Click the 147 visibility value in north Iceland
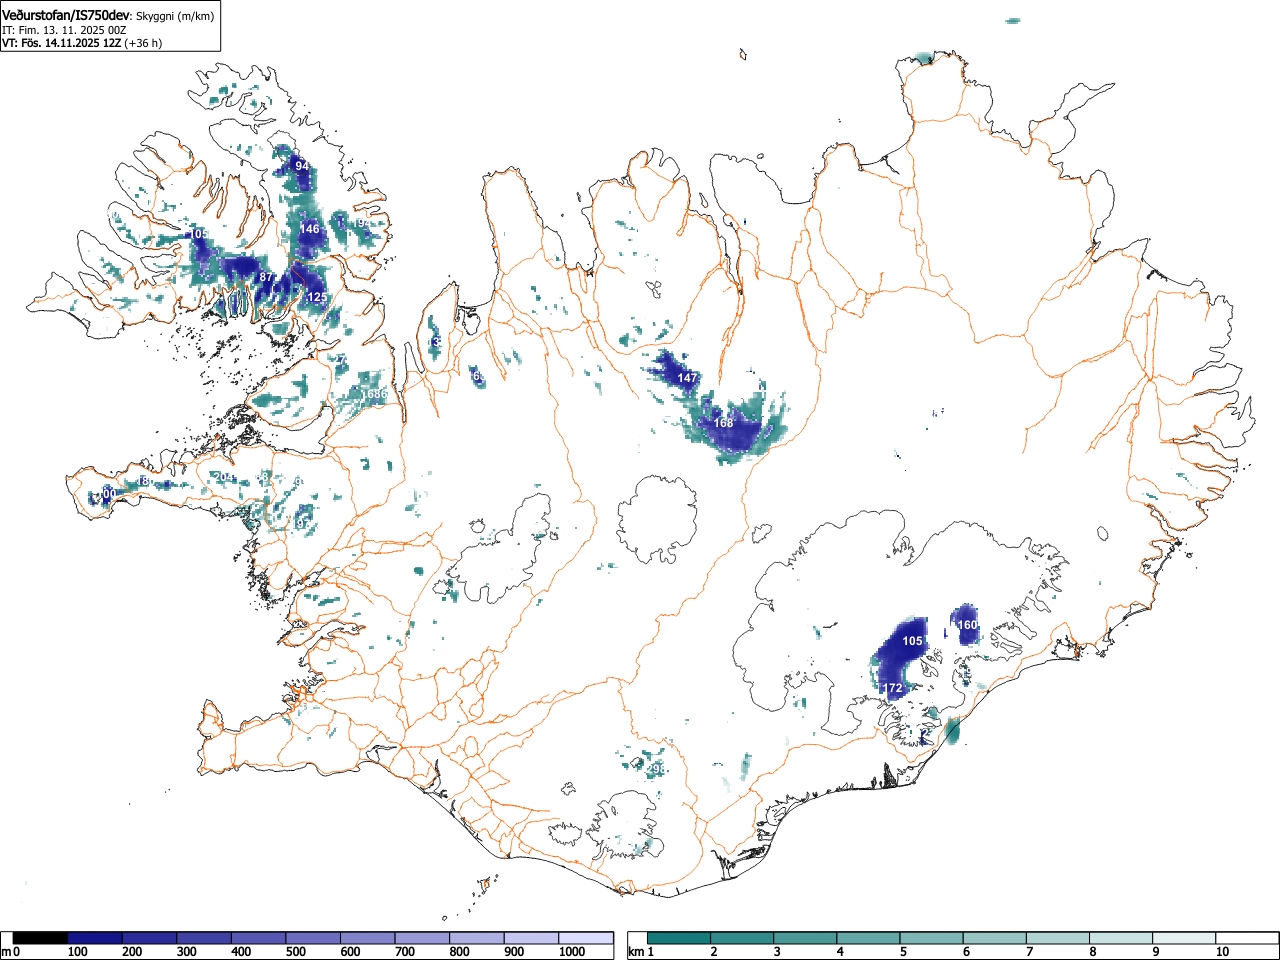1280x960 pixels. point(687,378)
